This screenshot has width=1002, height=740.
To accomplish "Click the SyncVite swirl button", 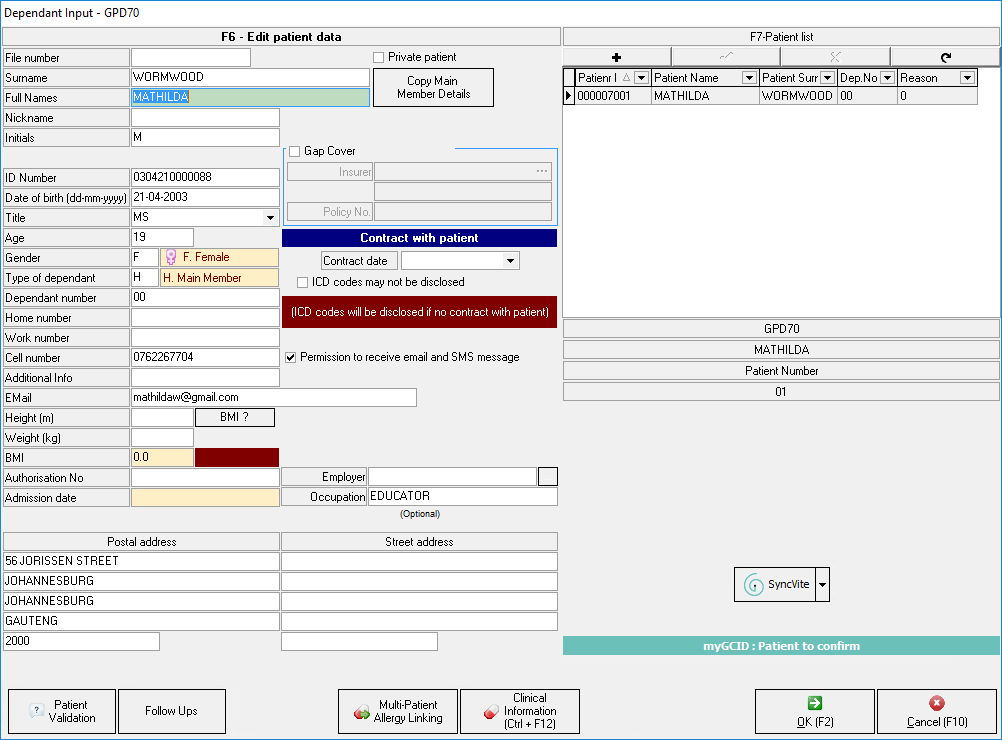I will [x=775, y=584].
